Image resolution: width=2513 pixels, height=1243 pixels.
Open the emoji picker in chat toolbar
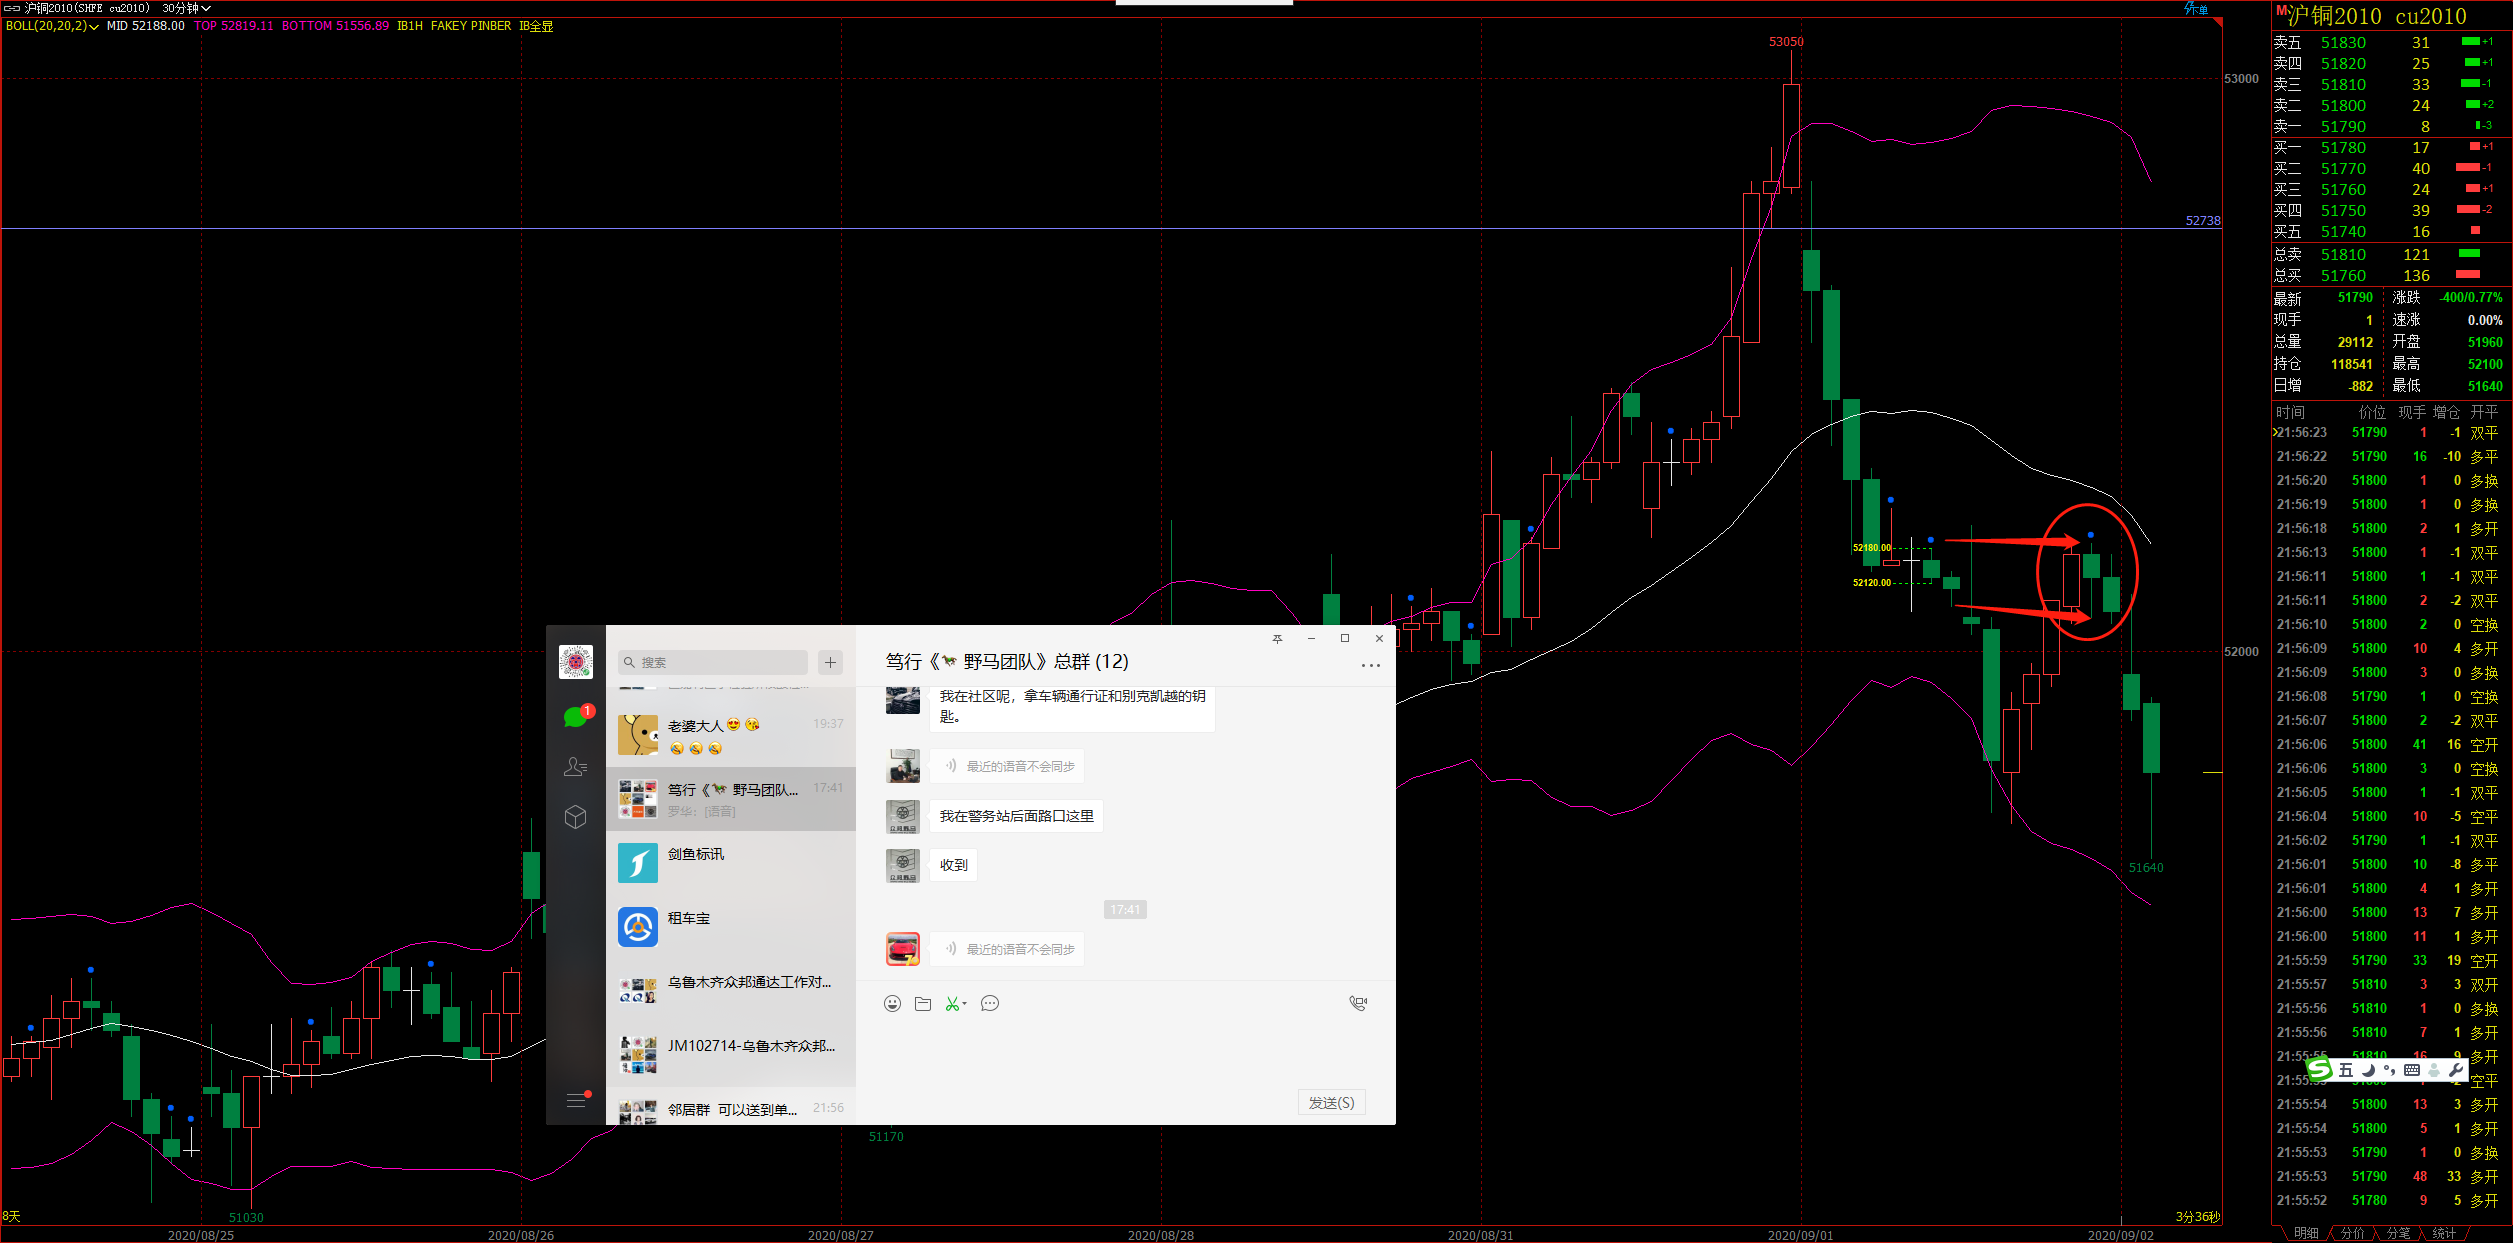tap(892, 1004)
